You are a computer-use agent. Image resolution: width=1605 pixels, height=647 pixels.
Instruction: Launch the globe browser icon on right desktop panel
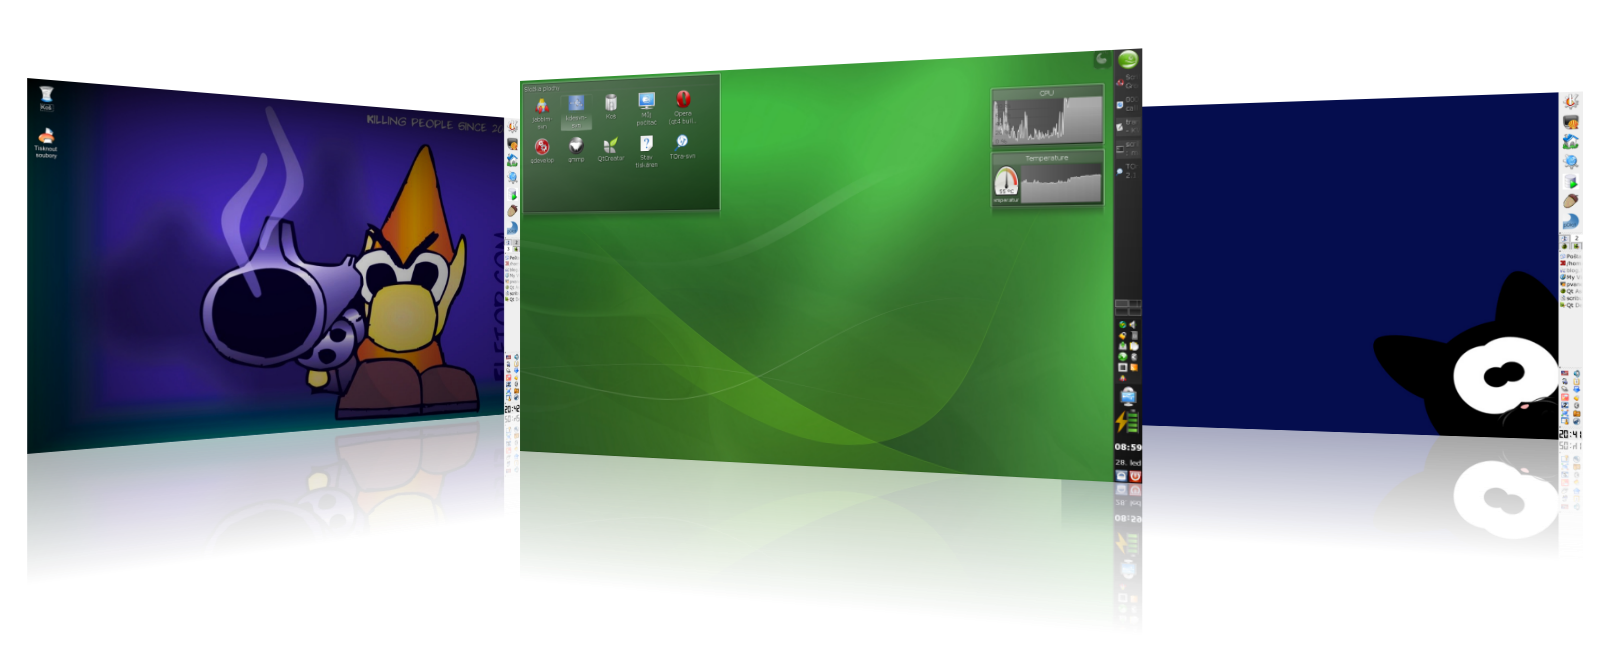pyautogui.click(x=1571, y=162)
